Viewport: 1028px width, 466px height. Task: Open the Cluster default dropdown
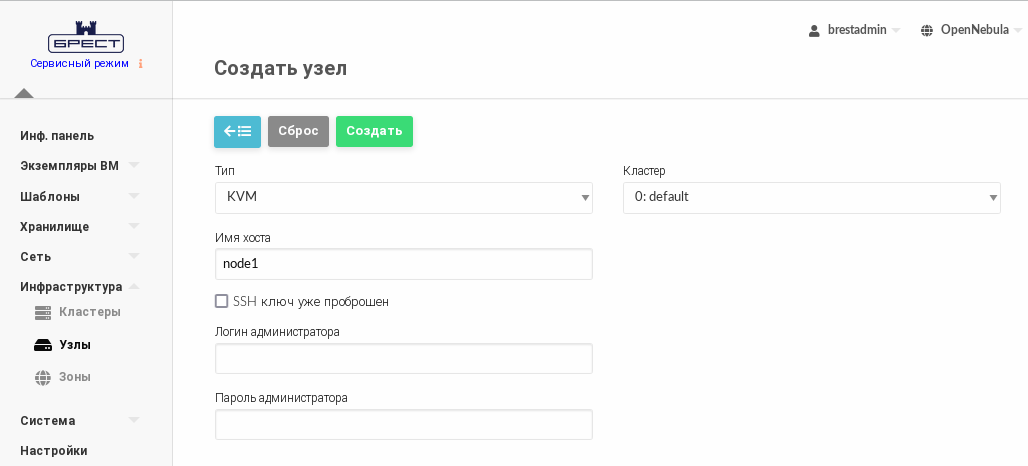click(x=811, y=197)
